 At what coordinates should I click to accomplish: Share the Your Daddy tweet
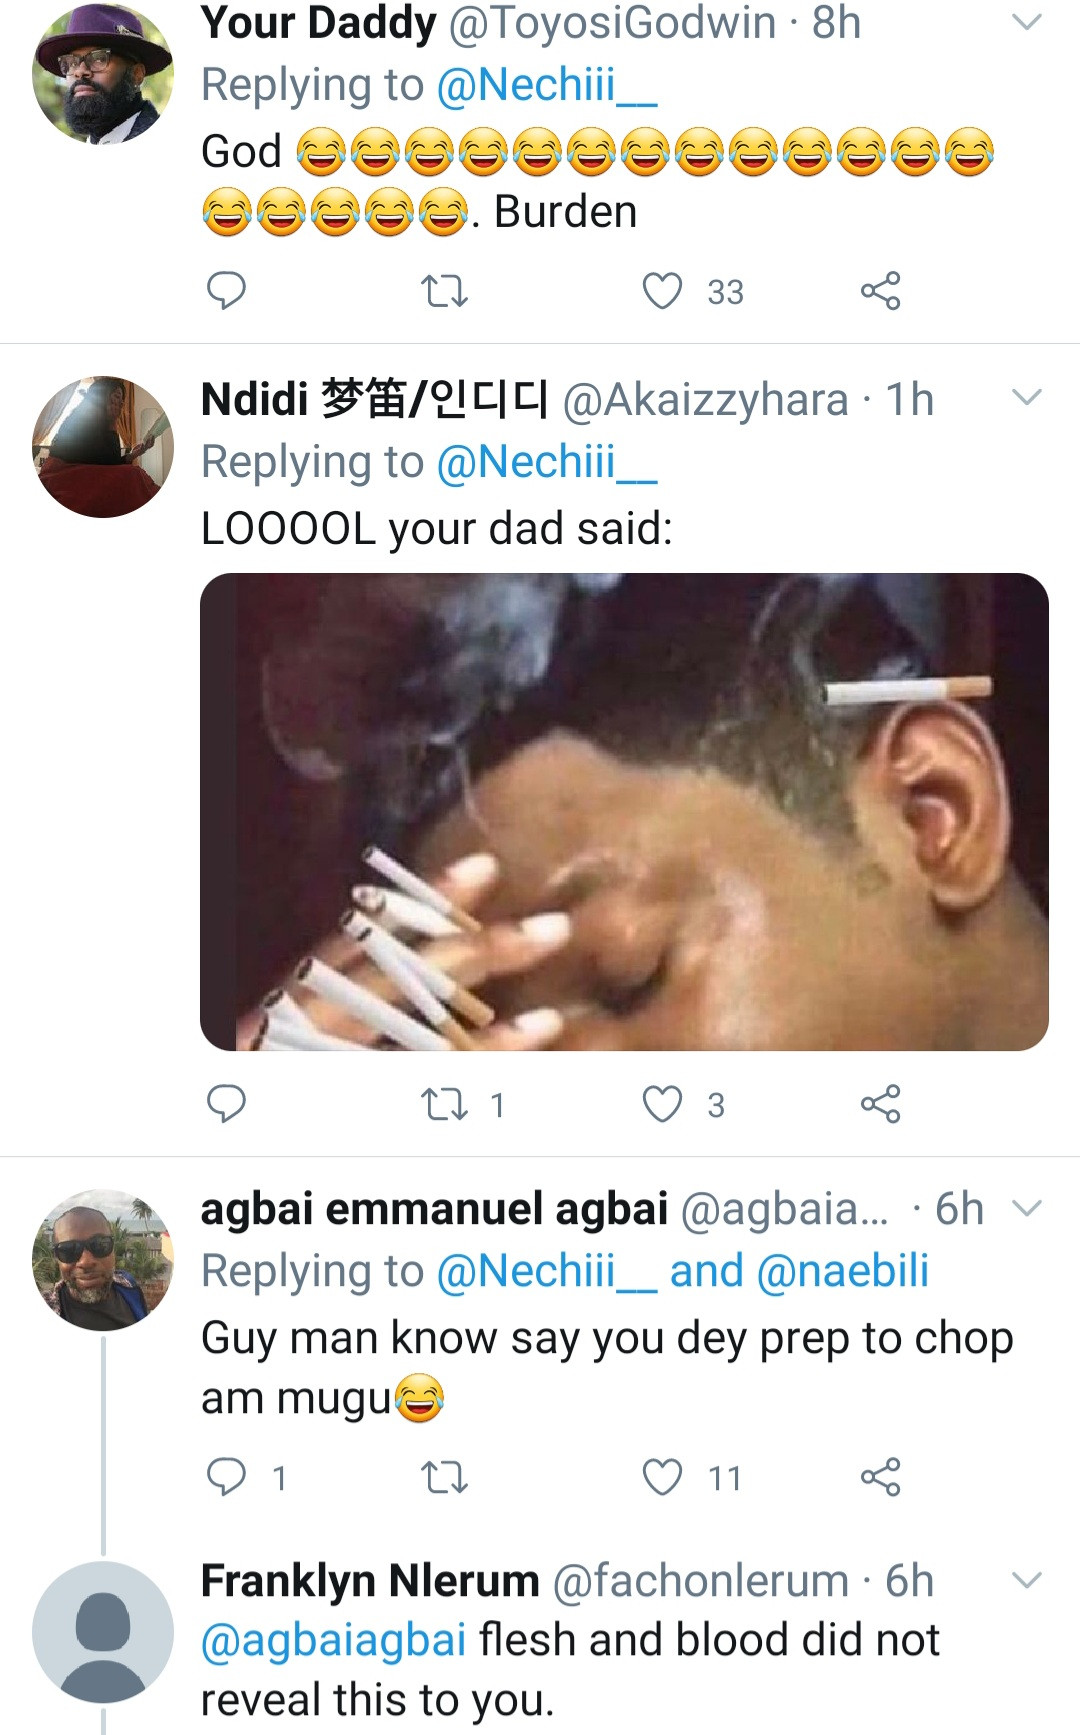pos(880,291)
